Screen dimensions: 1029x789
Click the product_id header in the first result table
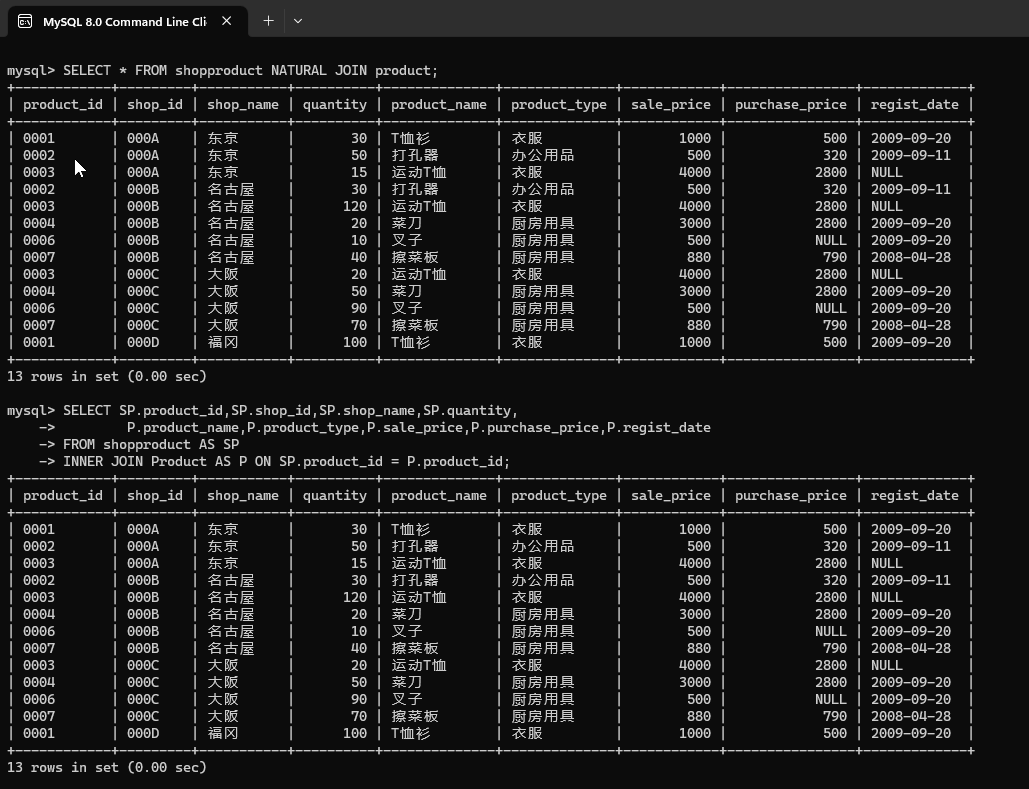63,104
